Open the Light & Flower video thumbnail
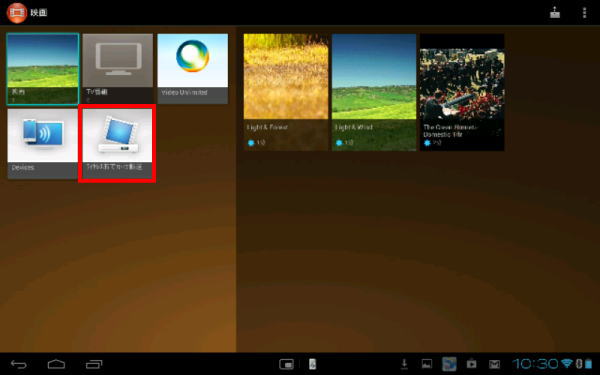This screenshot has width=600, height=375. pos(286,92)
